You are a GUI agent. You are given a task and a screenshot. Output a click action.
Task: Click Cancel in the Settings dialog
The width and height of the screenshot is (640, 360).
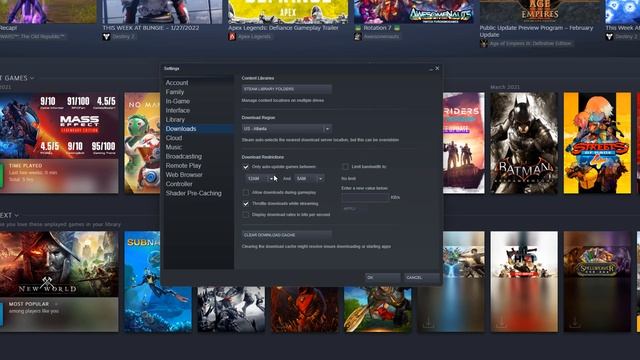(422, 278)
